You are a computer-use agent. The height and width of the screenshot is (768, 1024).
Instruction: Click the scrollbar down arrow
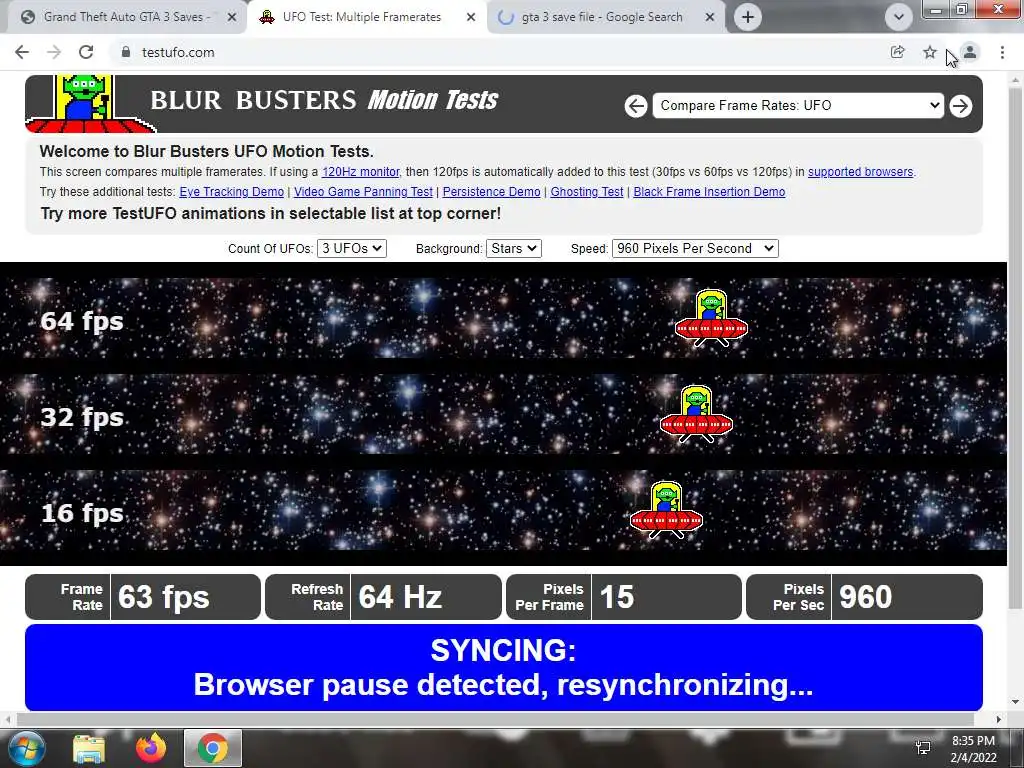point(1015,702)
